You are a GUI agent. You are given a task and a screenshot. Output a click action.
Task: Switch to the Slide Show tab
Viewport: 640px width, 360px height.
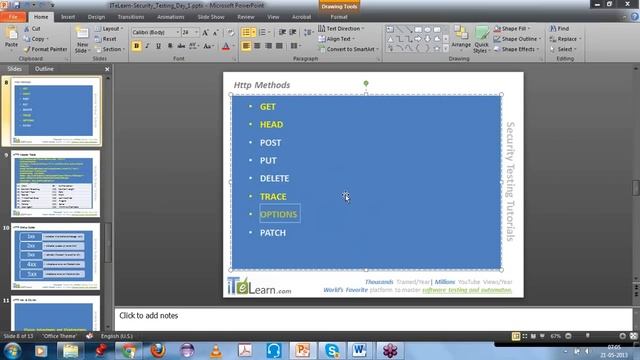click(211, 17)
